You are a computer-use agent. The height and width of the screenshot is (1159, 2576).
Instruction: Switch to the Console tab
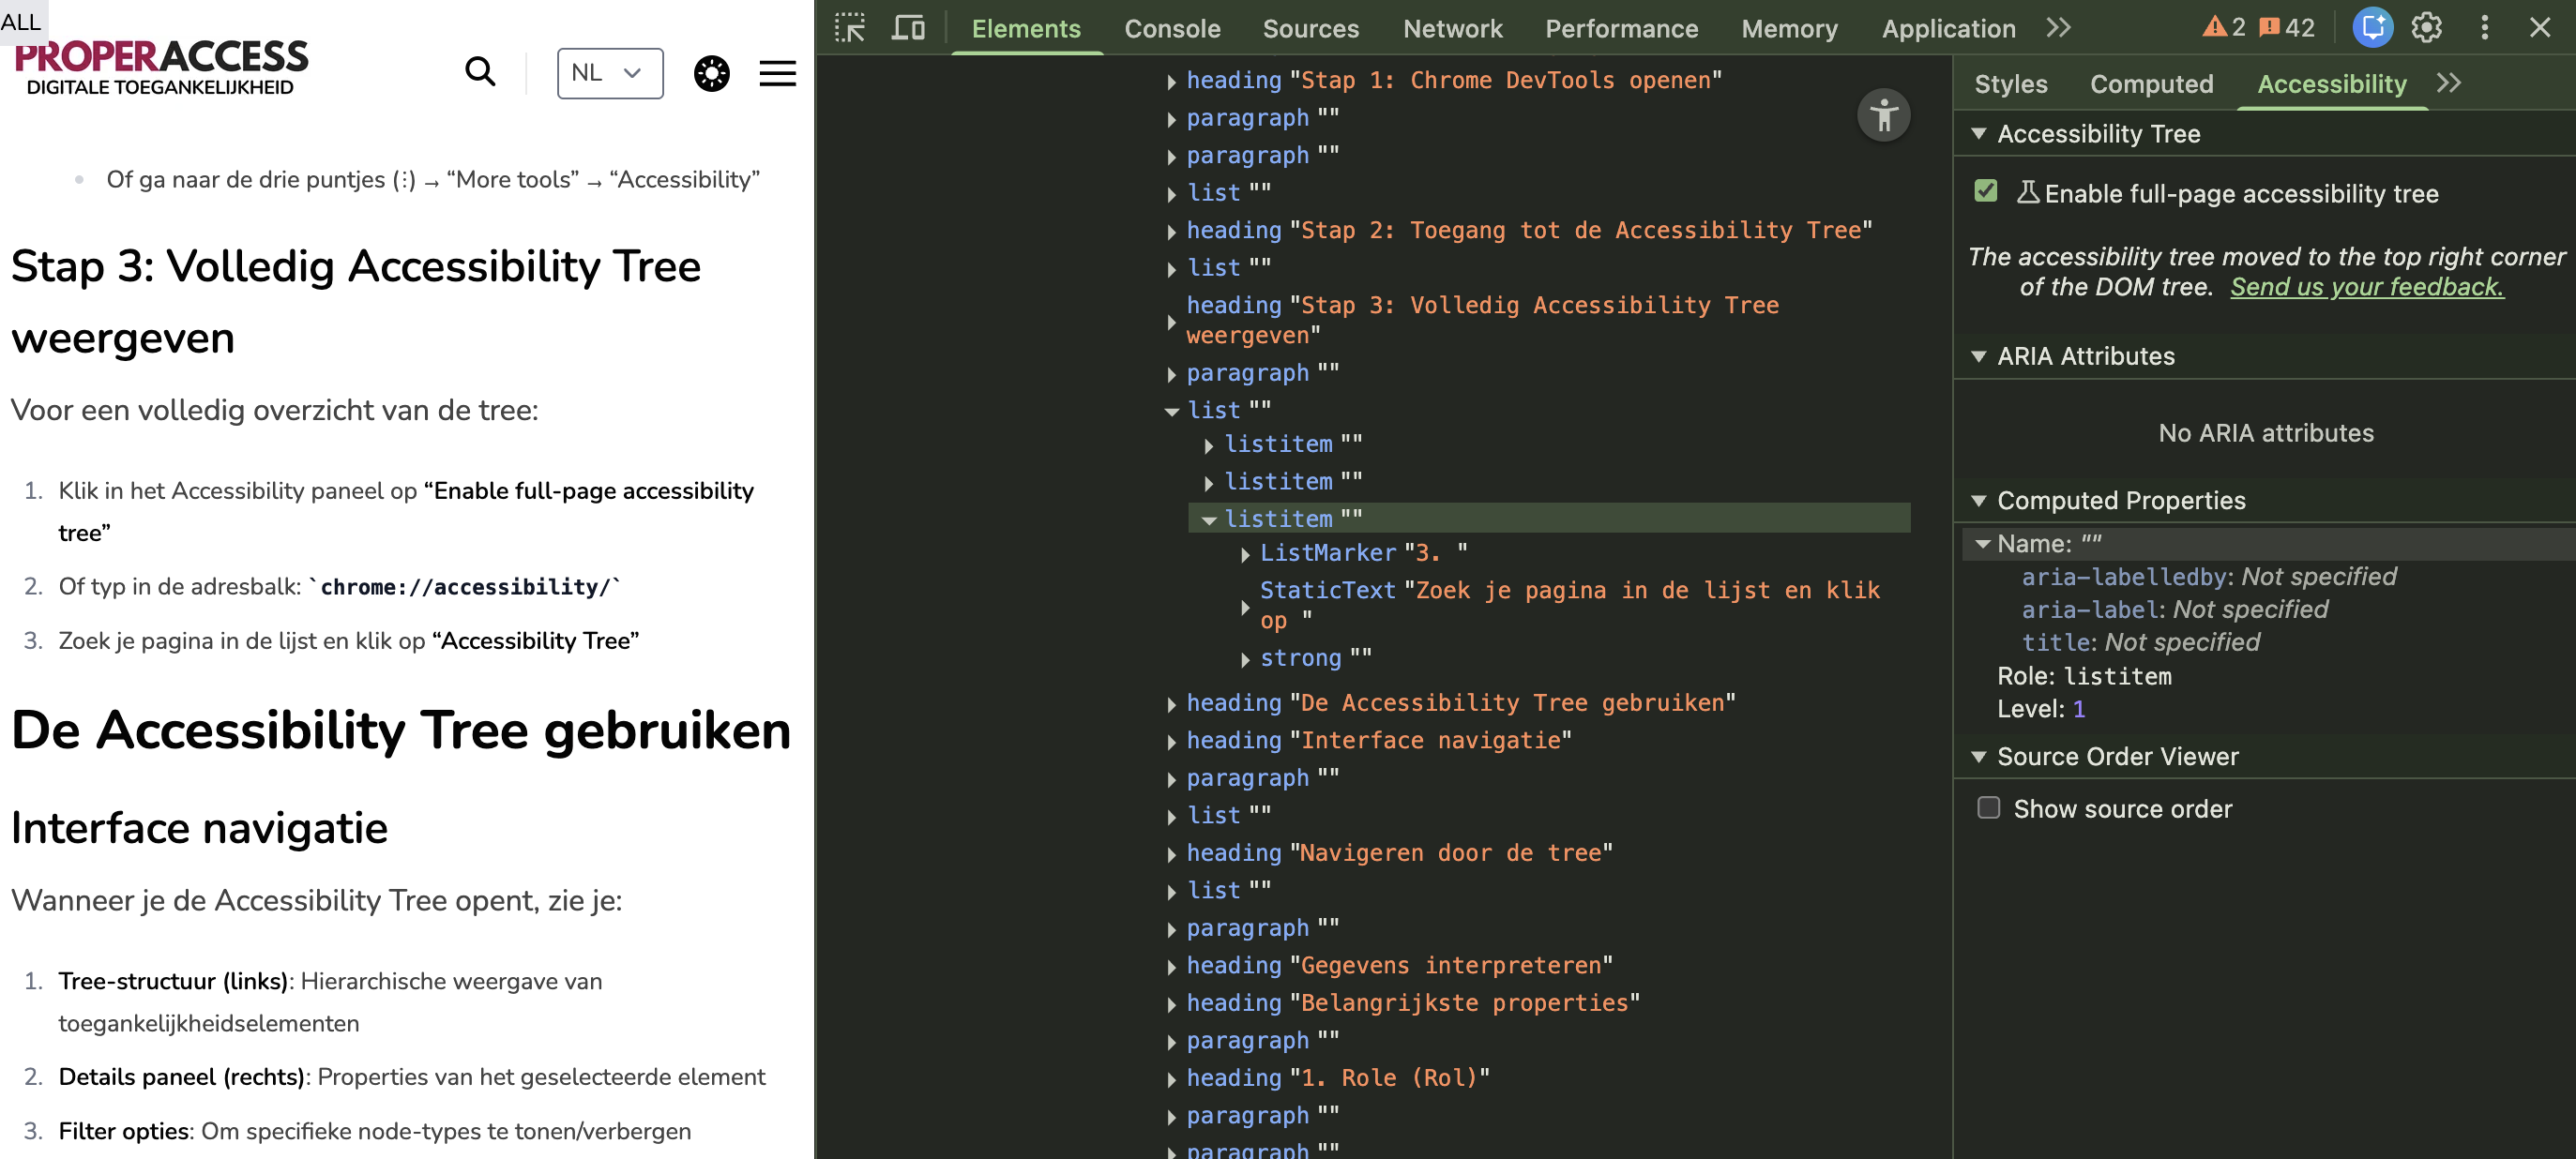tap(1171, 29)
